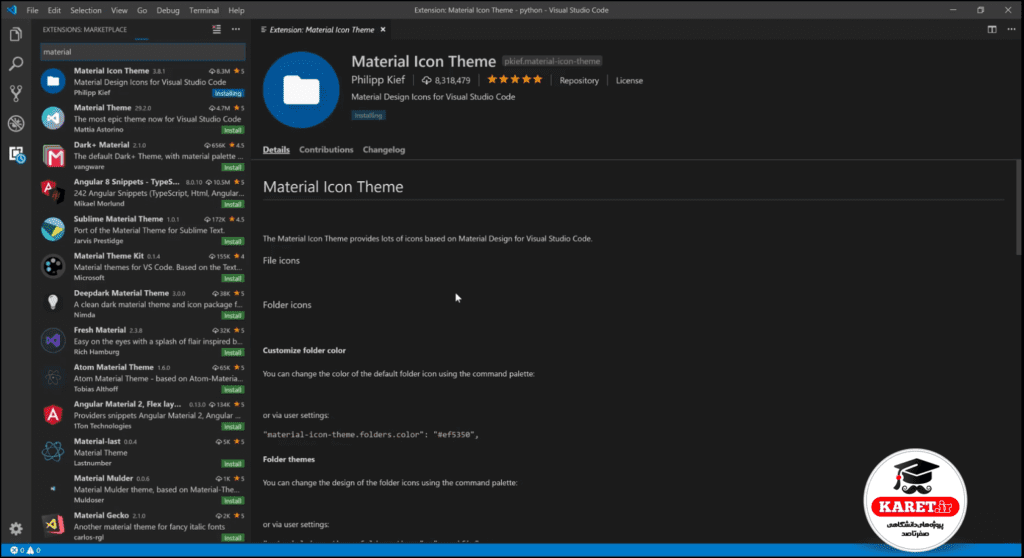Open editor more actions ellipsis

pos(1011,29)
